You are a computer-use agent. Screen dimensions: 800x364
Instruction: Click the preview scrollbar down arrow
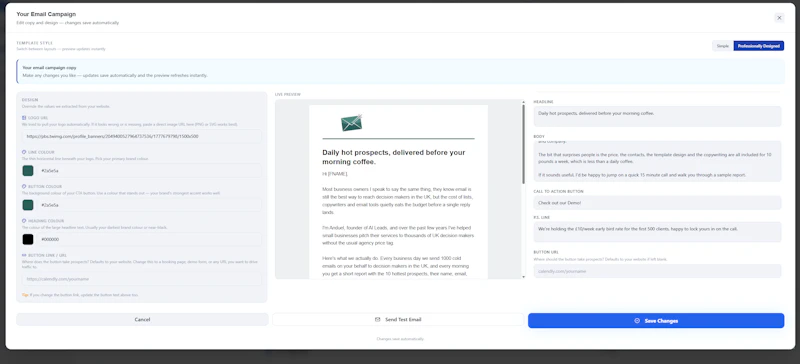point(523,277)
